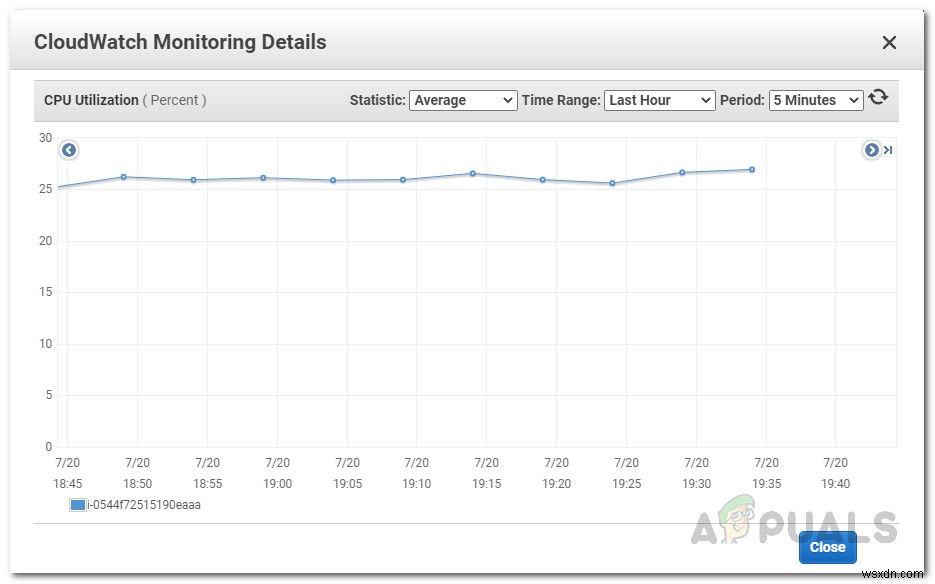Pan the chart later using right arrow
The height and width of the screenshot is (584, 935).
(872, 149)
